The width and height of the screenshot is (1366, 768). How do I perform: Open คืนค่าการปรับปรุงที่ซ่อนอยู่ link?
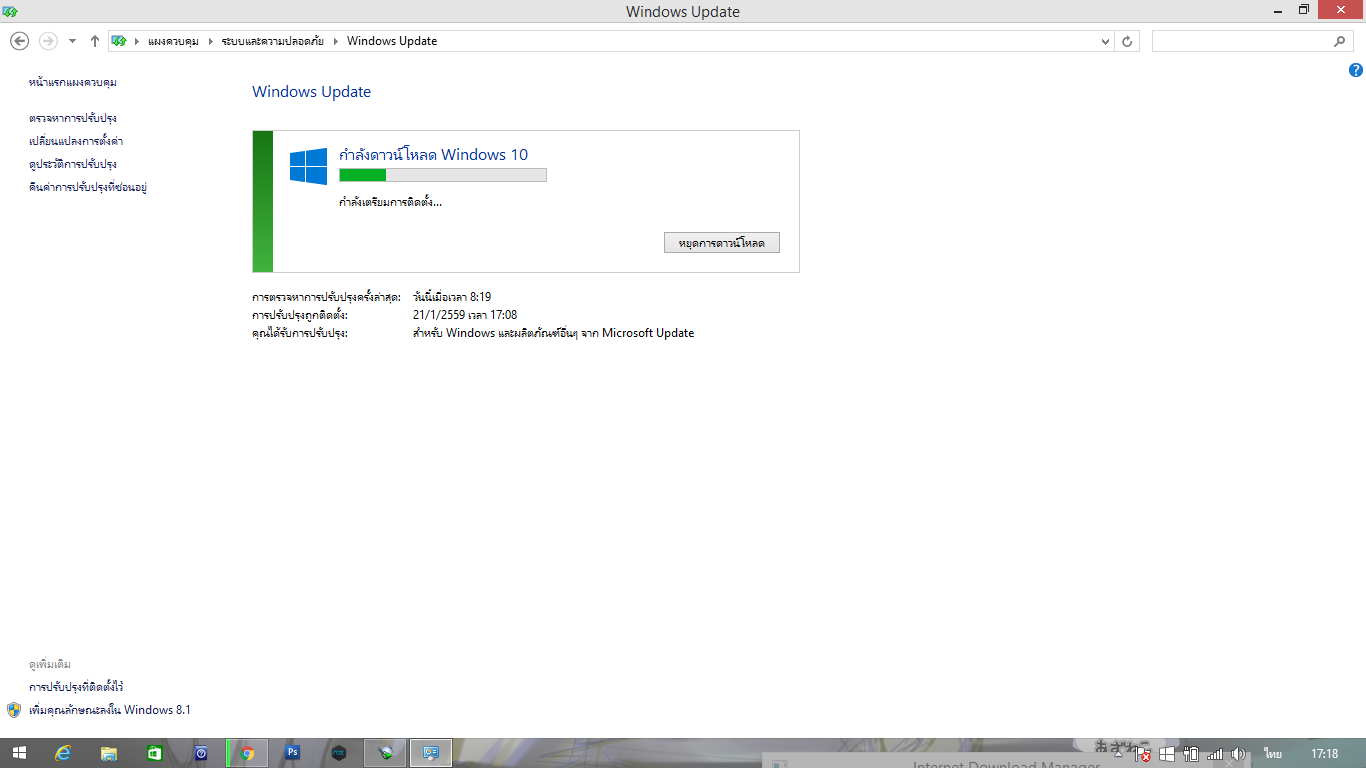(88, 187)
